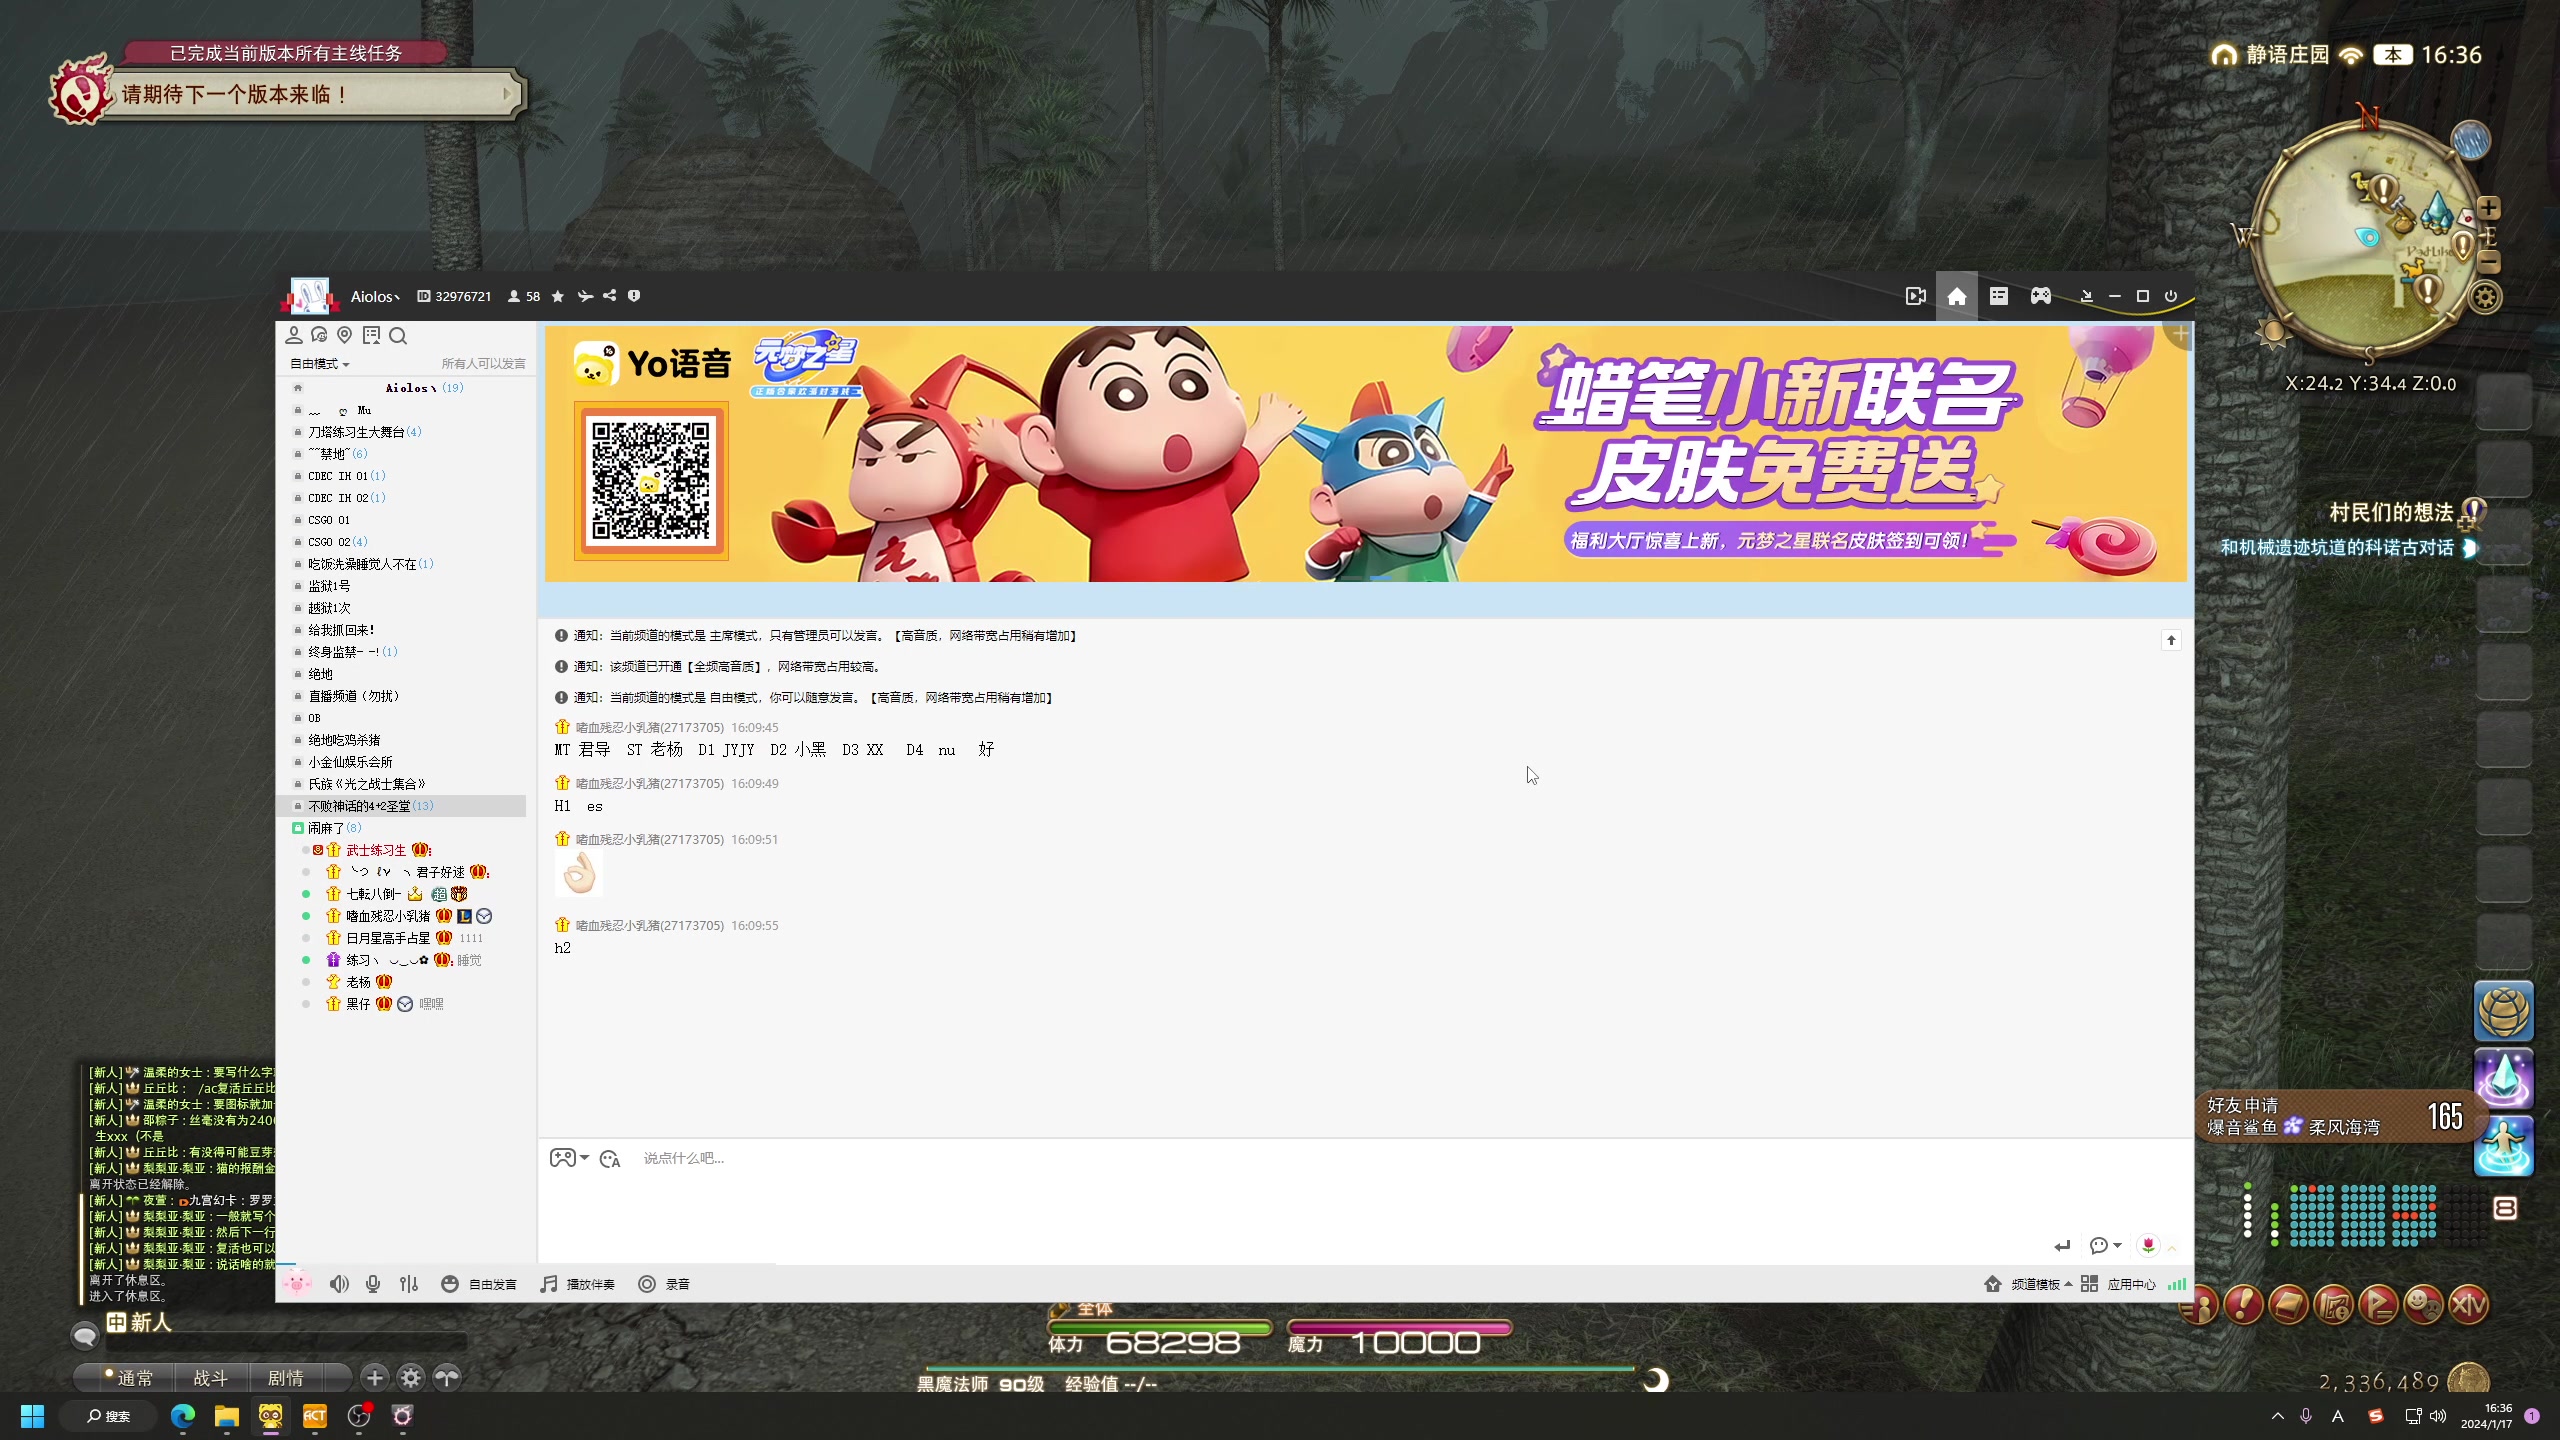Locate my position with the pin icon
2560x1440 pixels.
click(x=345, y=336)
